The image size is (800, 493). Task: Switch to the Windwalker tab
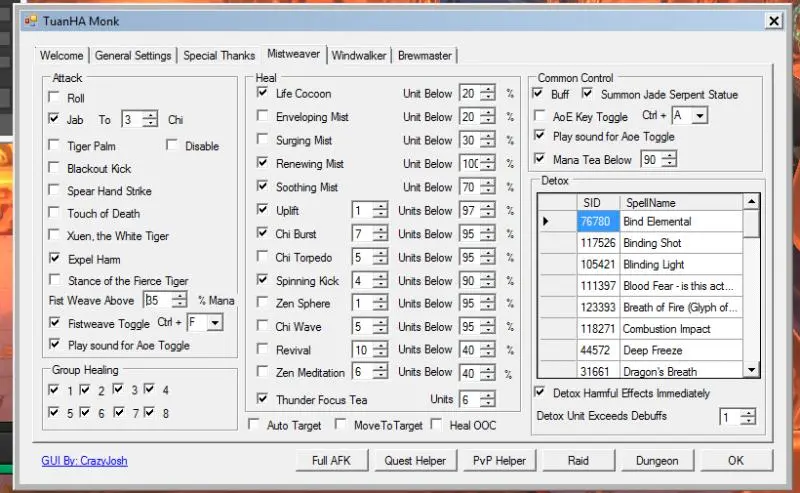pos(358,56)
